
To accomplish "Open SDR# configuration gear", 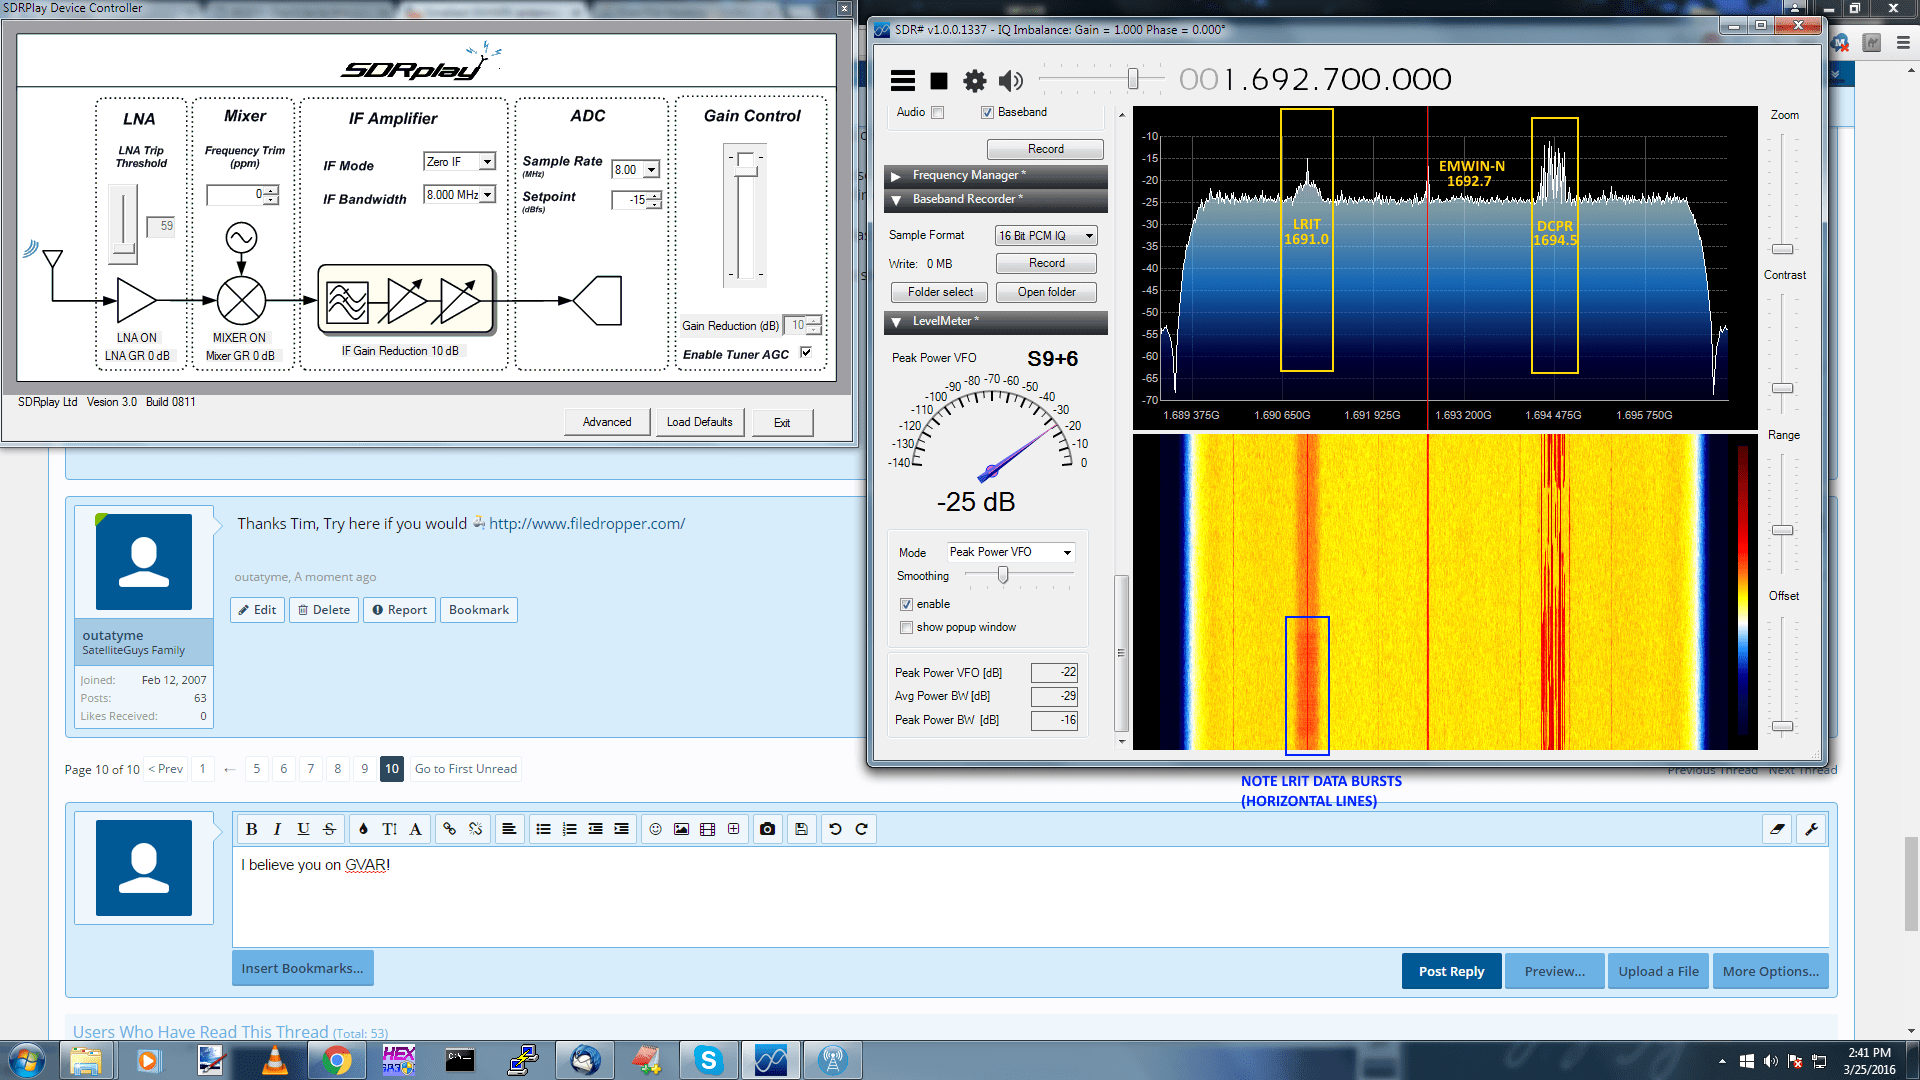I will click(974, 80).
